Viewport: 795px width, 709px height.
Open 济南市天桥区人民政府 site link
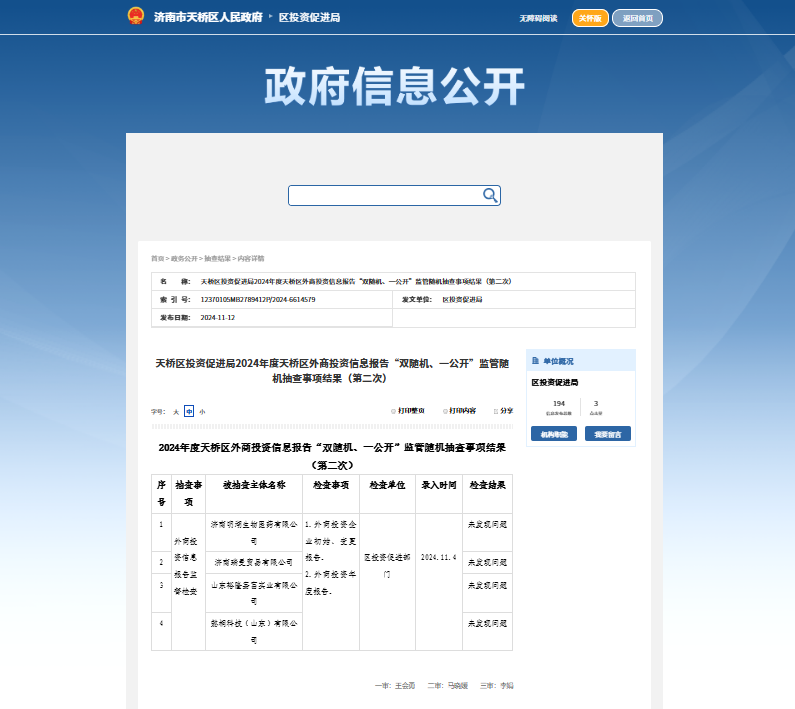(x=208, y=17)
